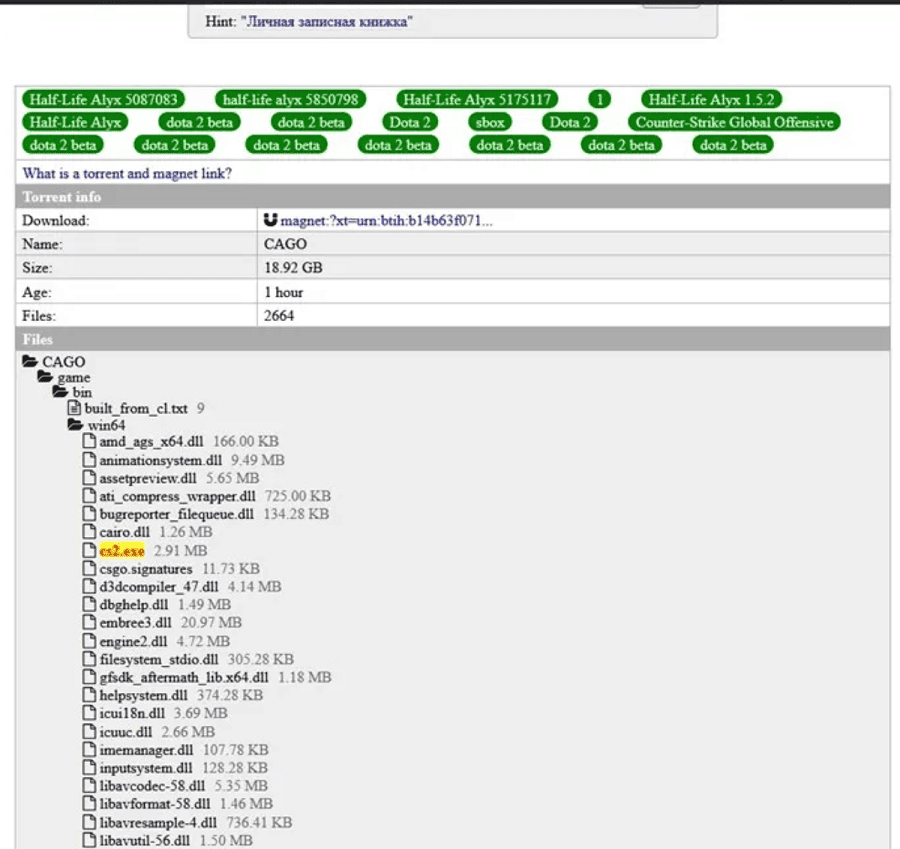The width and height of the screenshot is (900, 849).
Task: Click the file icon next to built_from_cl.txt
Action: (x=75, y=409)
